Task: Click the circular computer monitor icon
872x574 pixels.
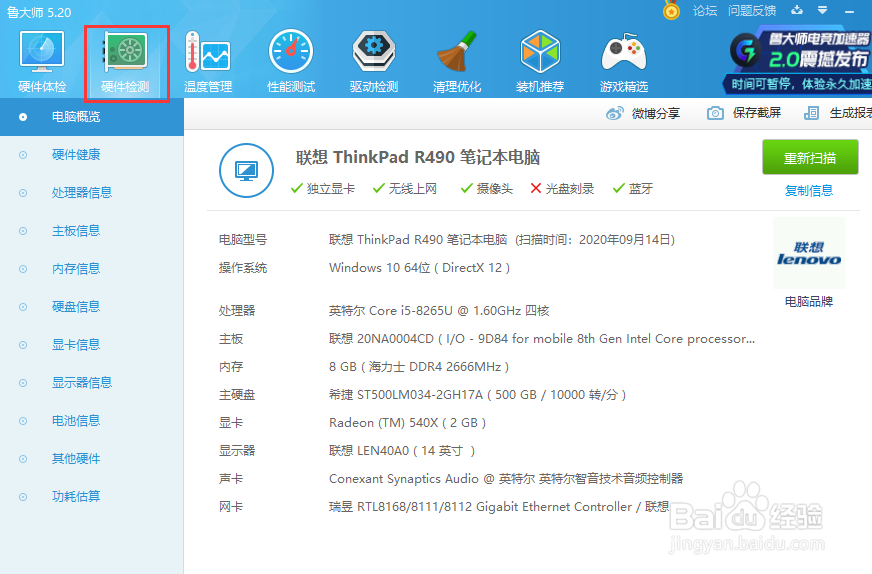Action: click(x=246, y=171)
